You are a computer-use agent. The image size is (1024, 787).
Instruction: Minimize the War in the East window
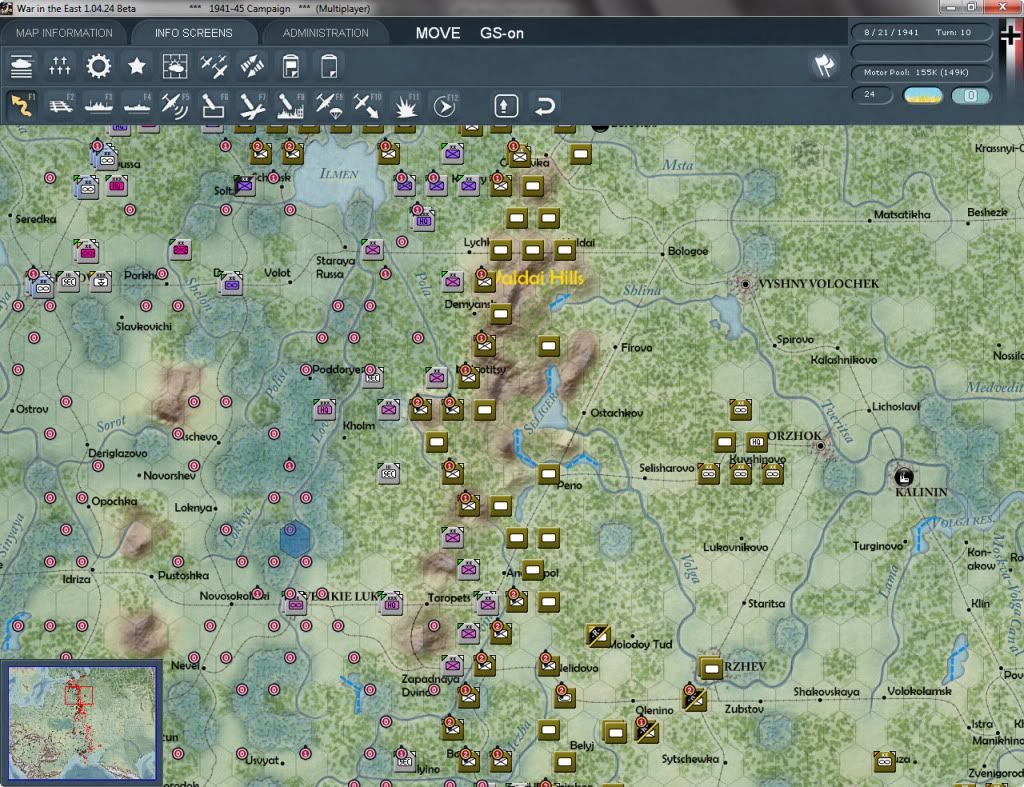click(x=950, y=7)
